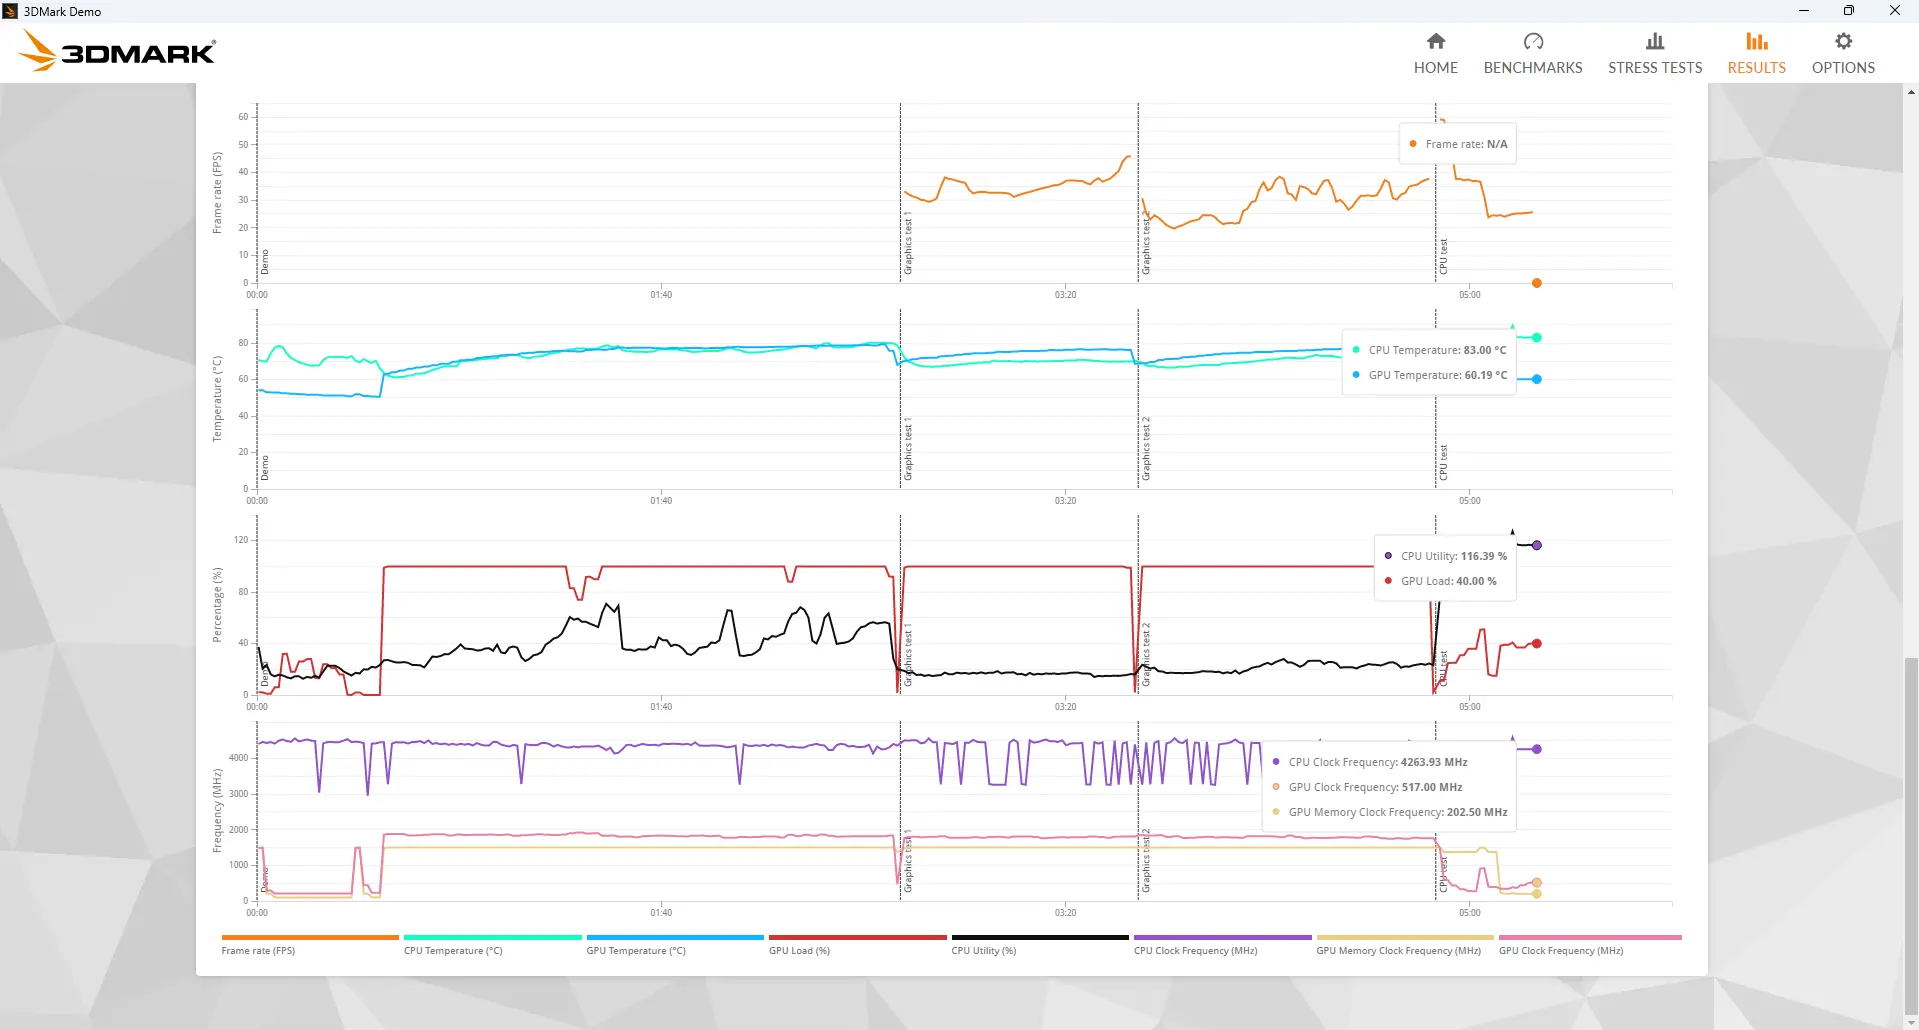
Task: Select the RESULTS section
Action: [1756, 53]
